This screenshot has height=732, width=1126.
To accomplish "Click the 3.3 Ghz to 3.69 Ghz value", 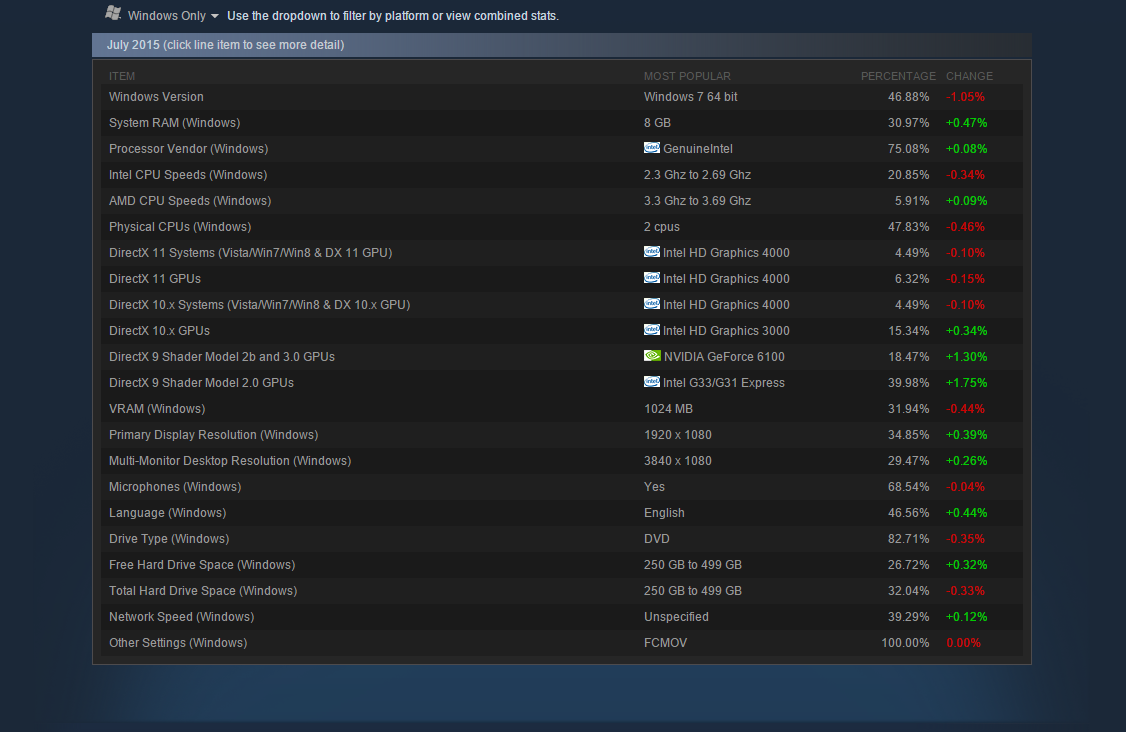I will point(697,200).
